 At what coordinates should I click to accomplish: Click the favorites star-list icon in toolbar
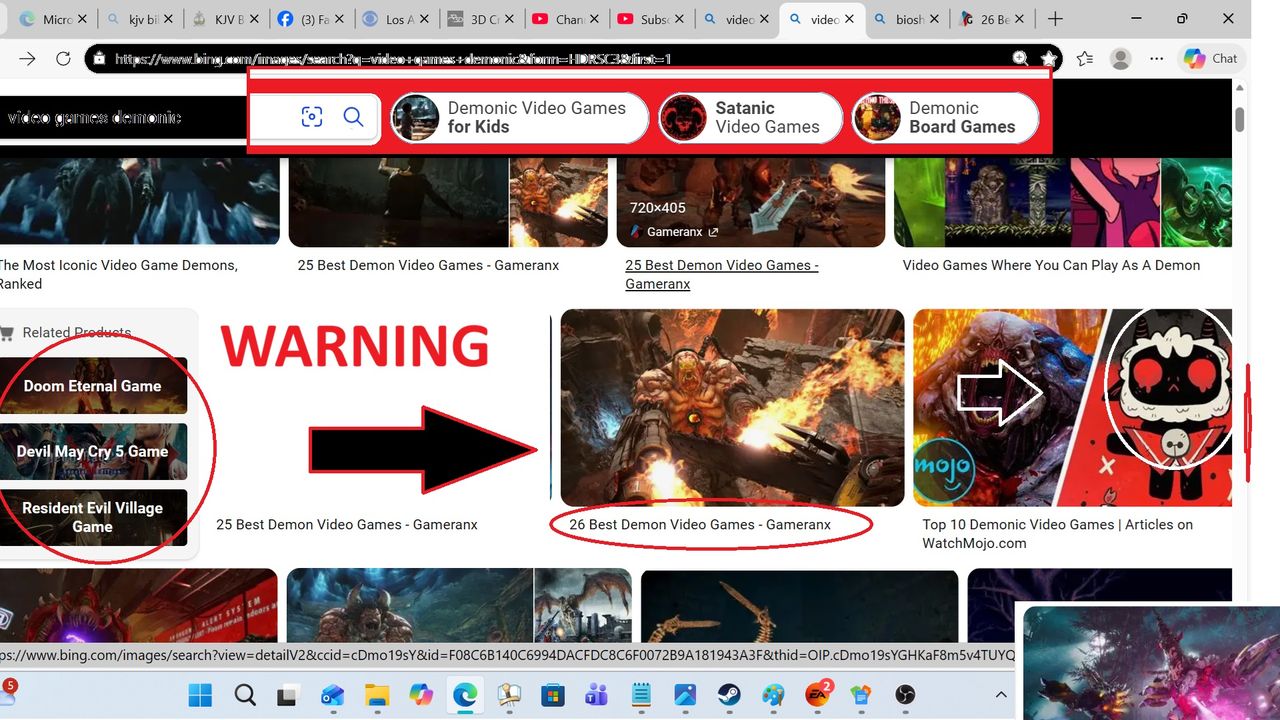pyautogui.click(x=1085, y=59)
